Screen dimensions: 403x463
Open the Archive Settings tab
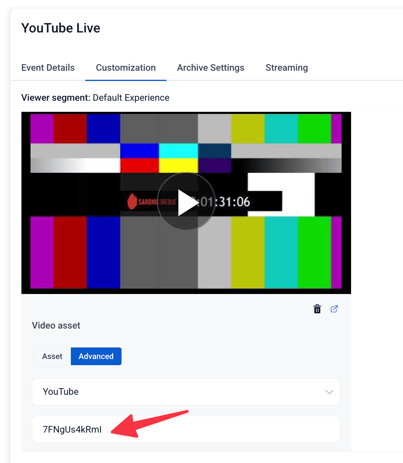point(210,68)
